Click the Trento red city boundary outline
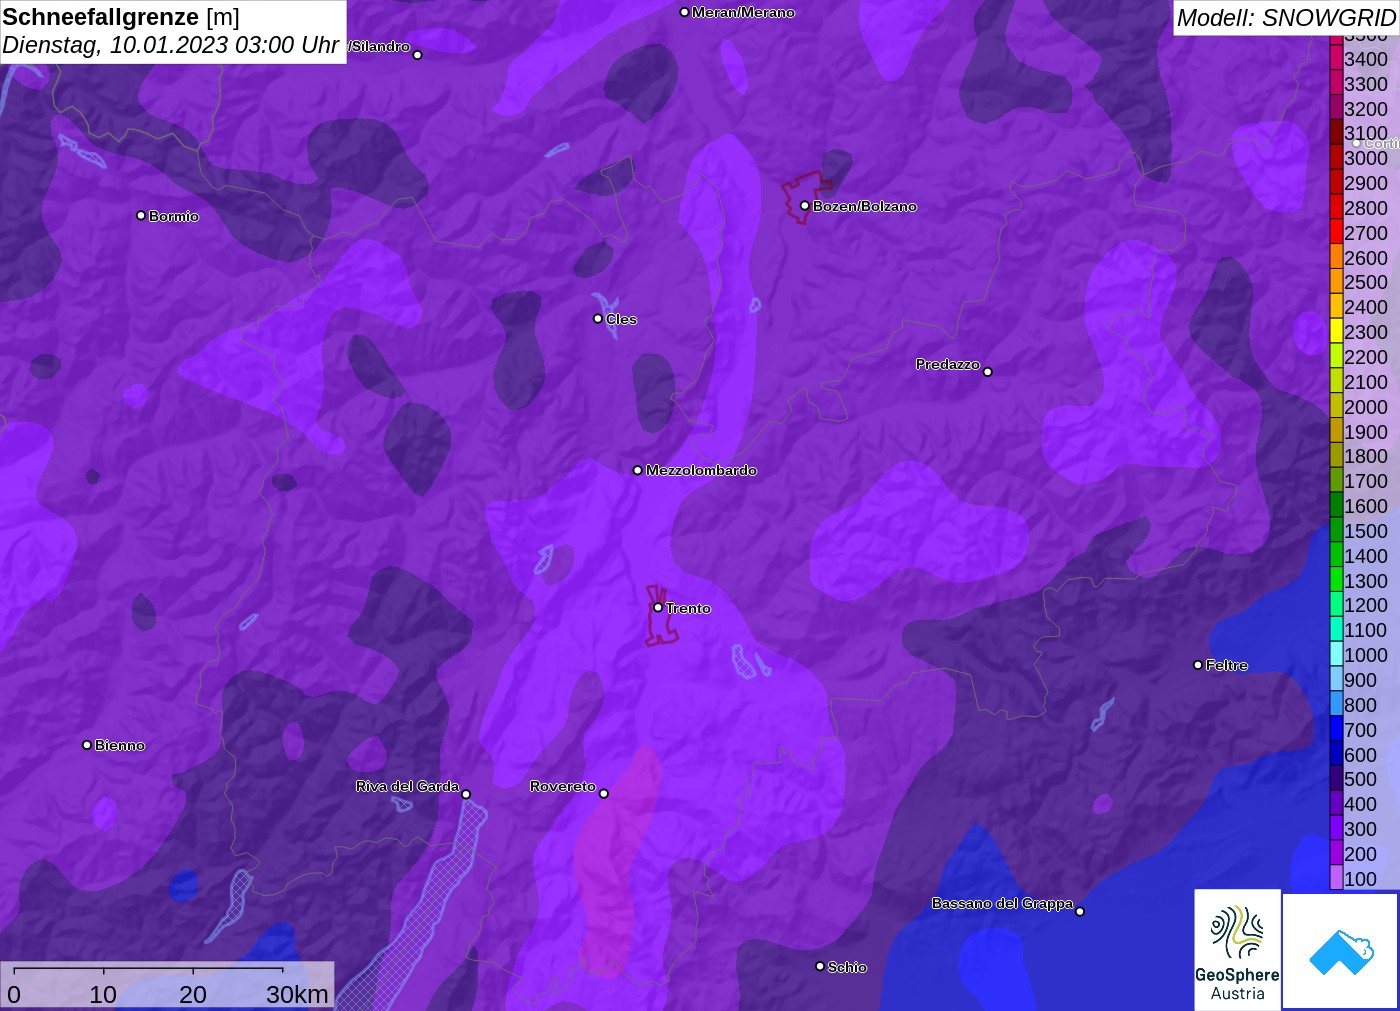 pyautogui.click(x=659, y=617)
